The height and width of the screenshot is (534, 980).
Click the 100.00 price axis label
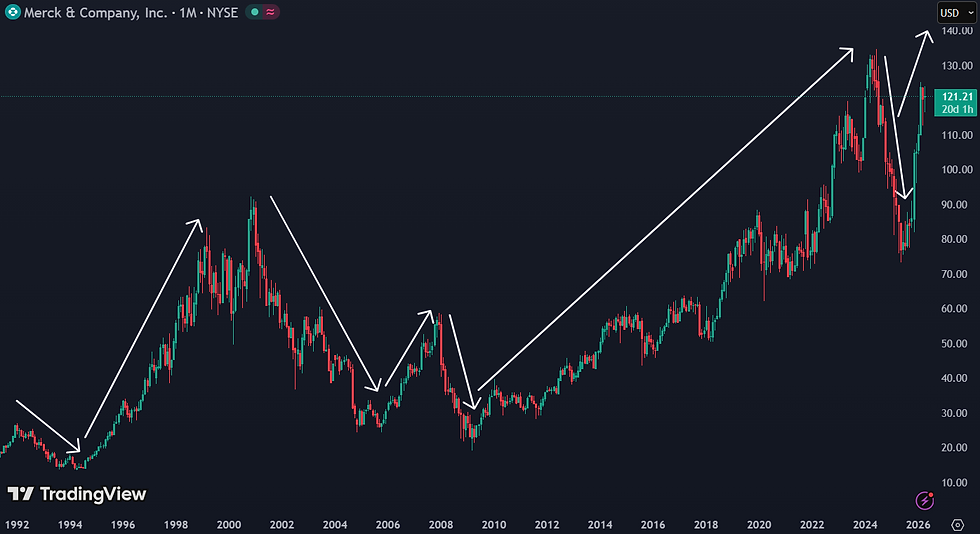coord(957,170)
